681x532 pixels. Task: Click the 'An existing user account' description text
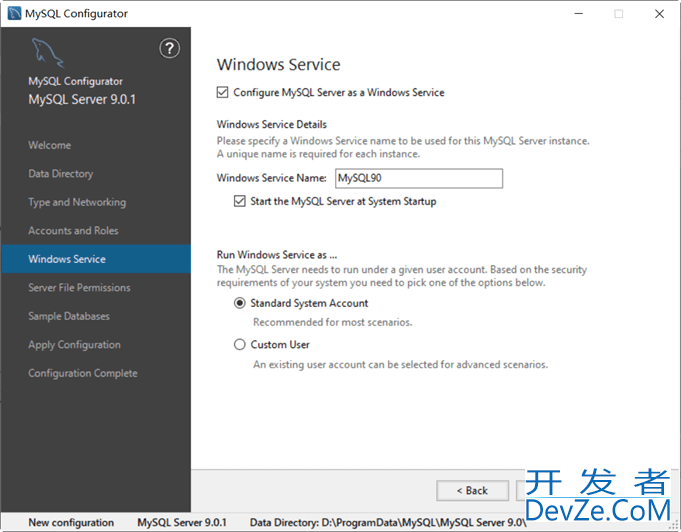pos(400,364)
